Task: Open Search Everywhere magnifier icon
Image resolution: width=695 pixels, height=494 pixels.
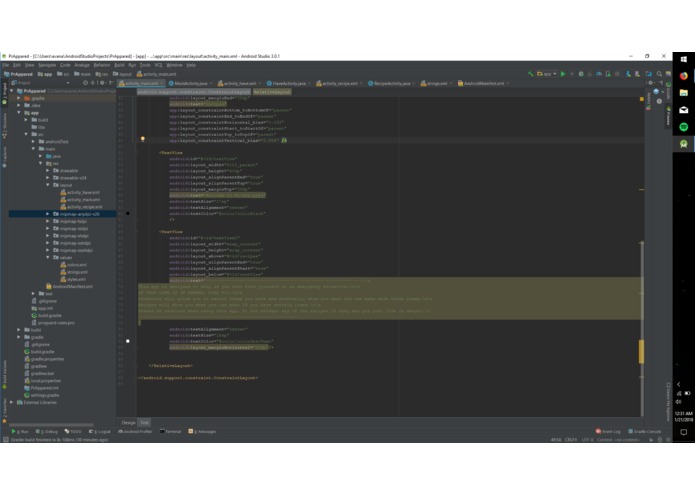Action: pyautogui.click(x=659, y=74)
